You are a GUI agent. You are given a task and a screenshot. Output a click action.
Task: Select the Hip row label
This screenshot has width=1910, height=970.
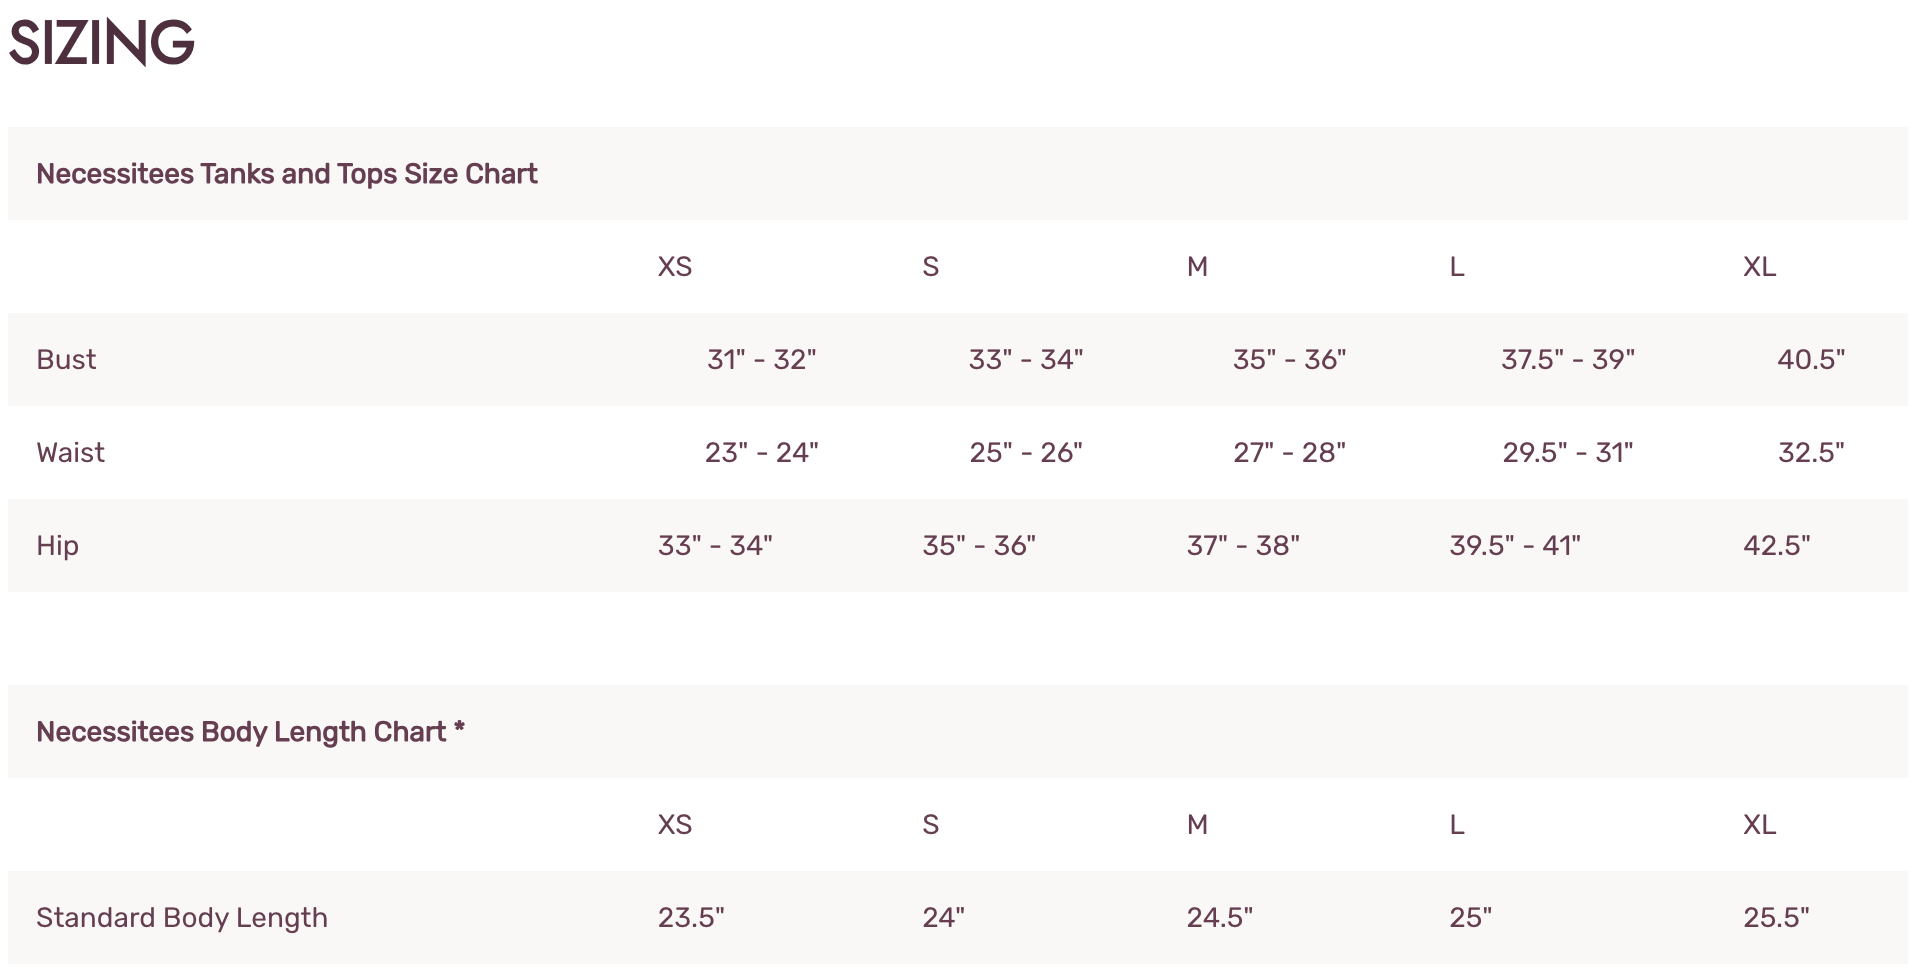pyautogui.click(x=57, y=546)
